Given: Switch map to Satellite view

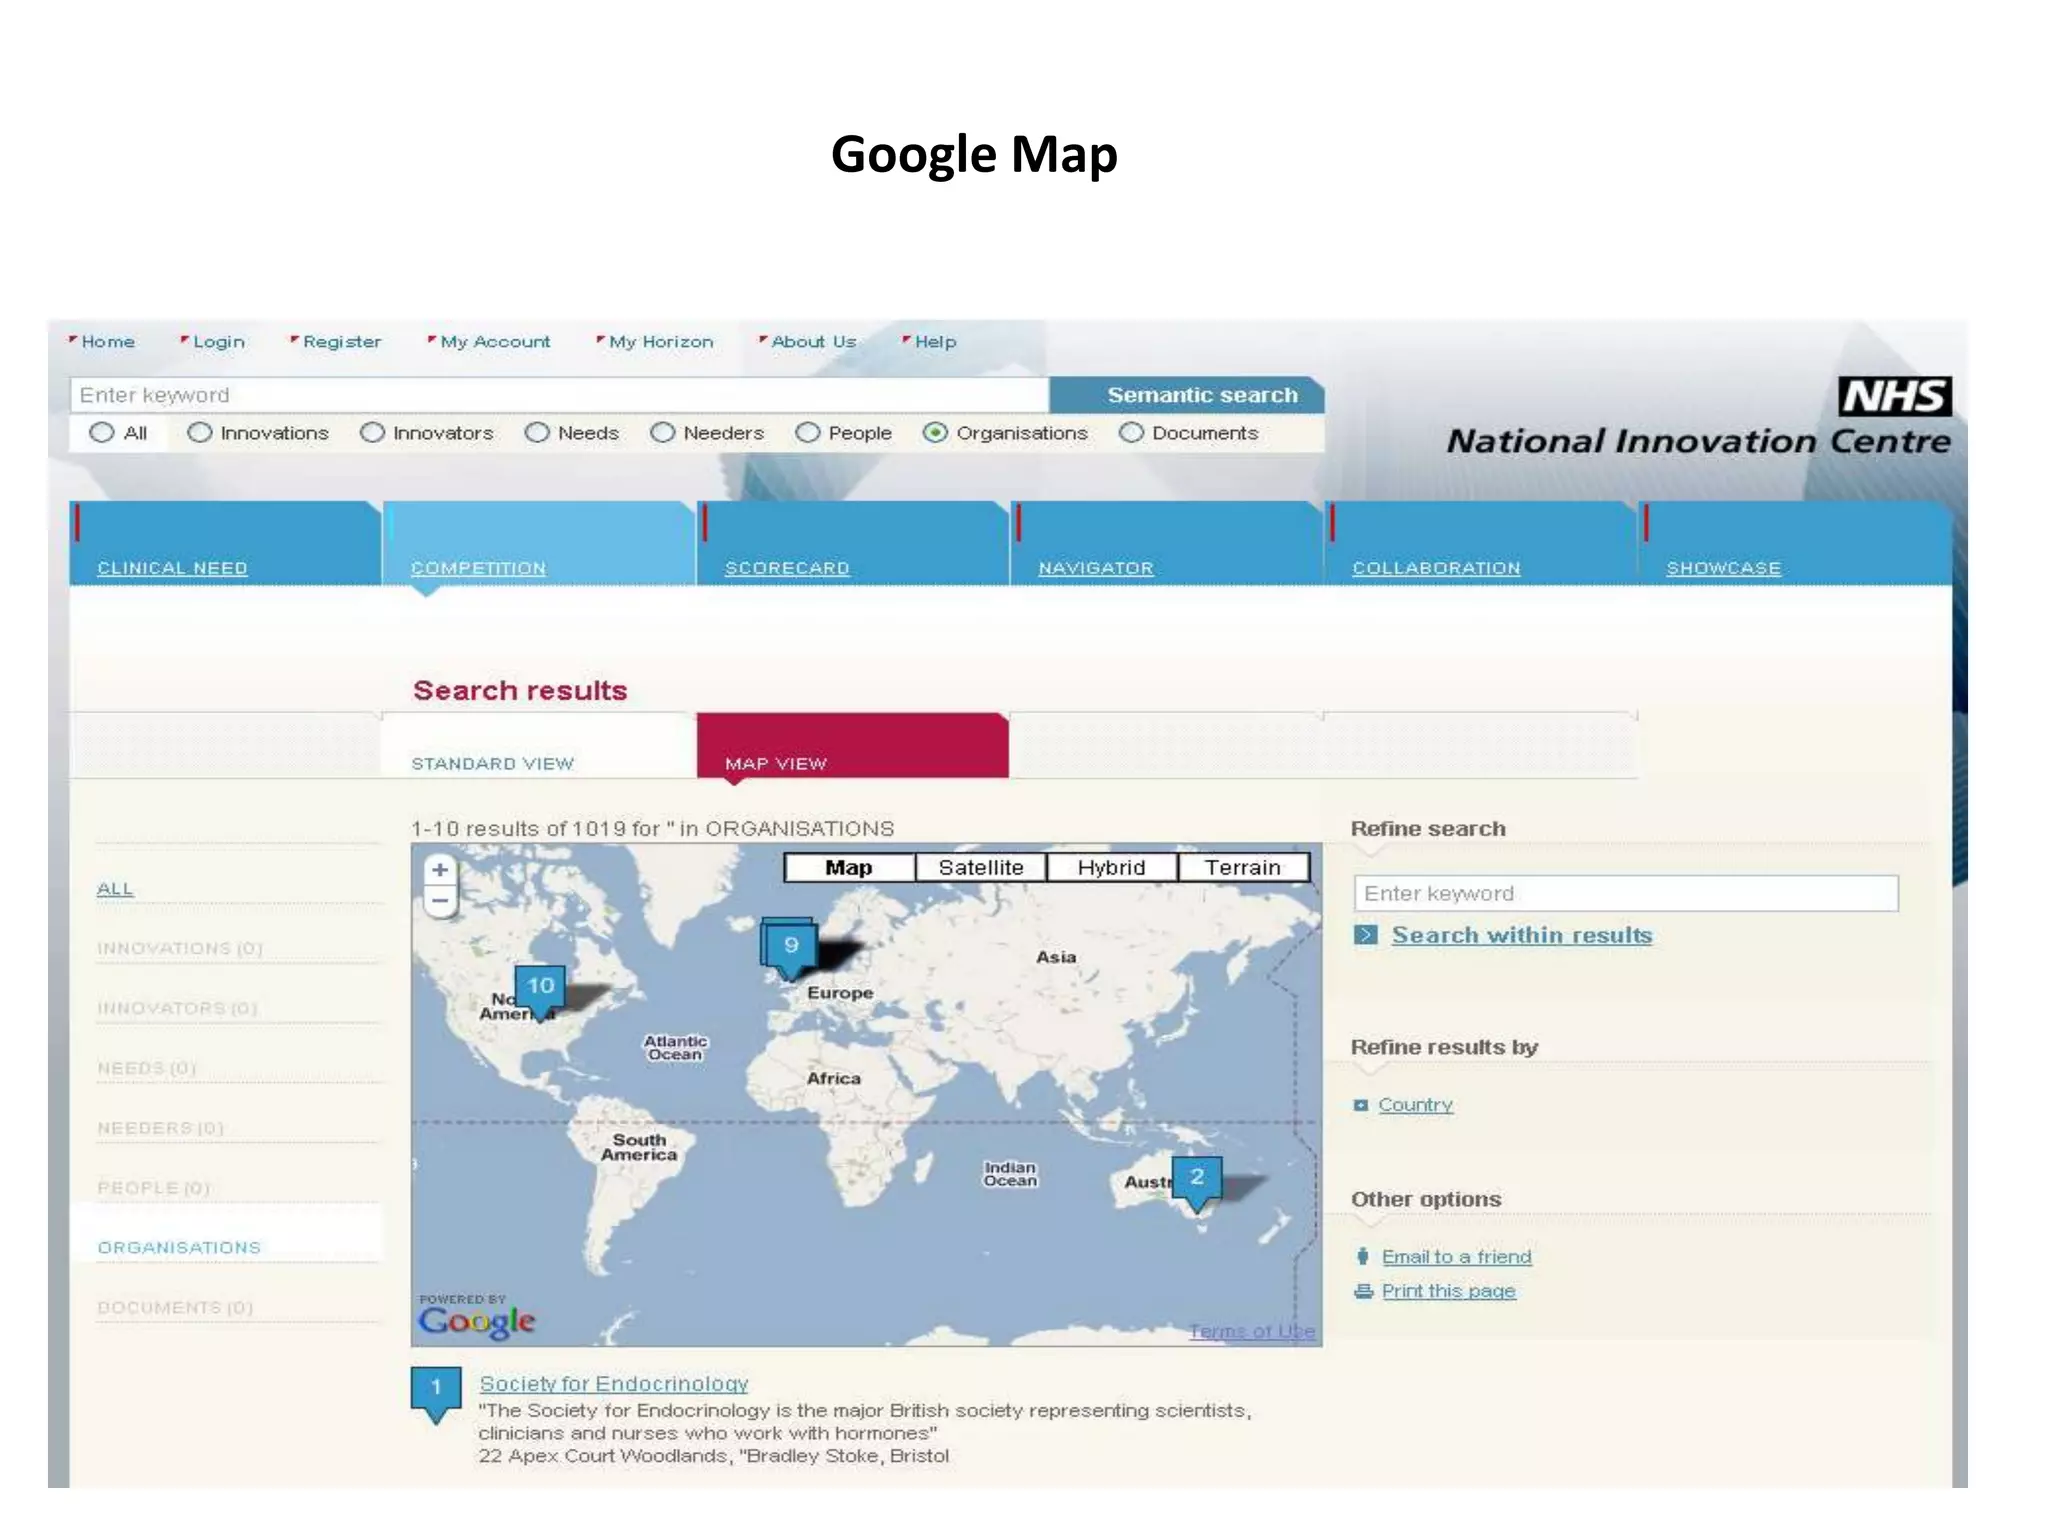Looking at the screenshot, I should click(x=980, y=868).
